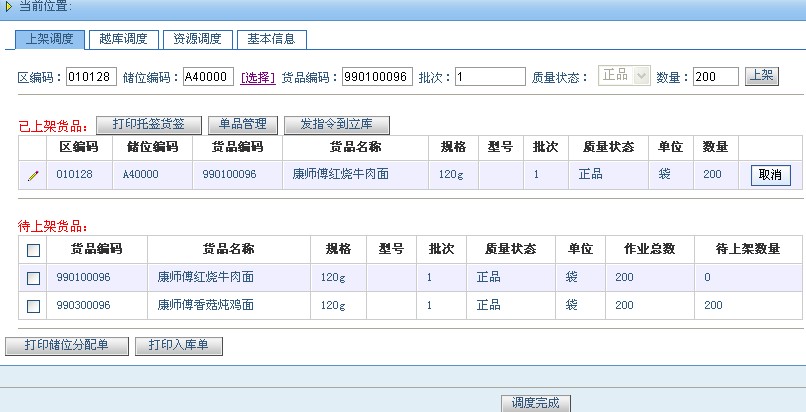Focus the 储位编码 input field

click(208, 77)
